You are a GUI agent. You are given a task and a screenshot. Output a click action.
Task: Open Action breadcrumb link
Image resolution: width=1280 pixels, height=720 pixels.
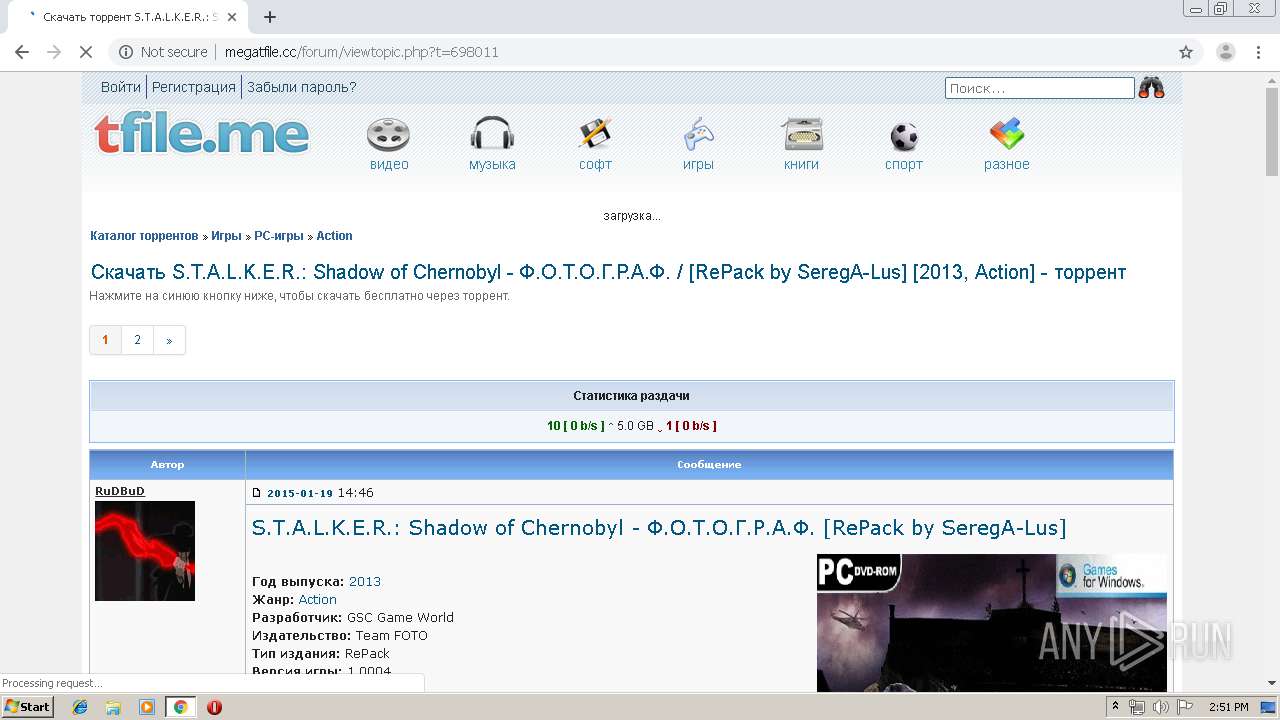(x=334, y=236)
